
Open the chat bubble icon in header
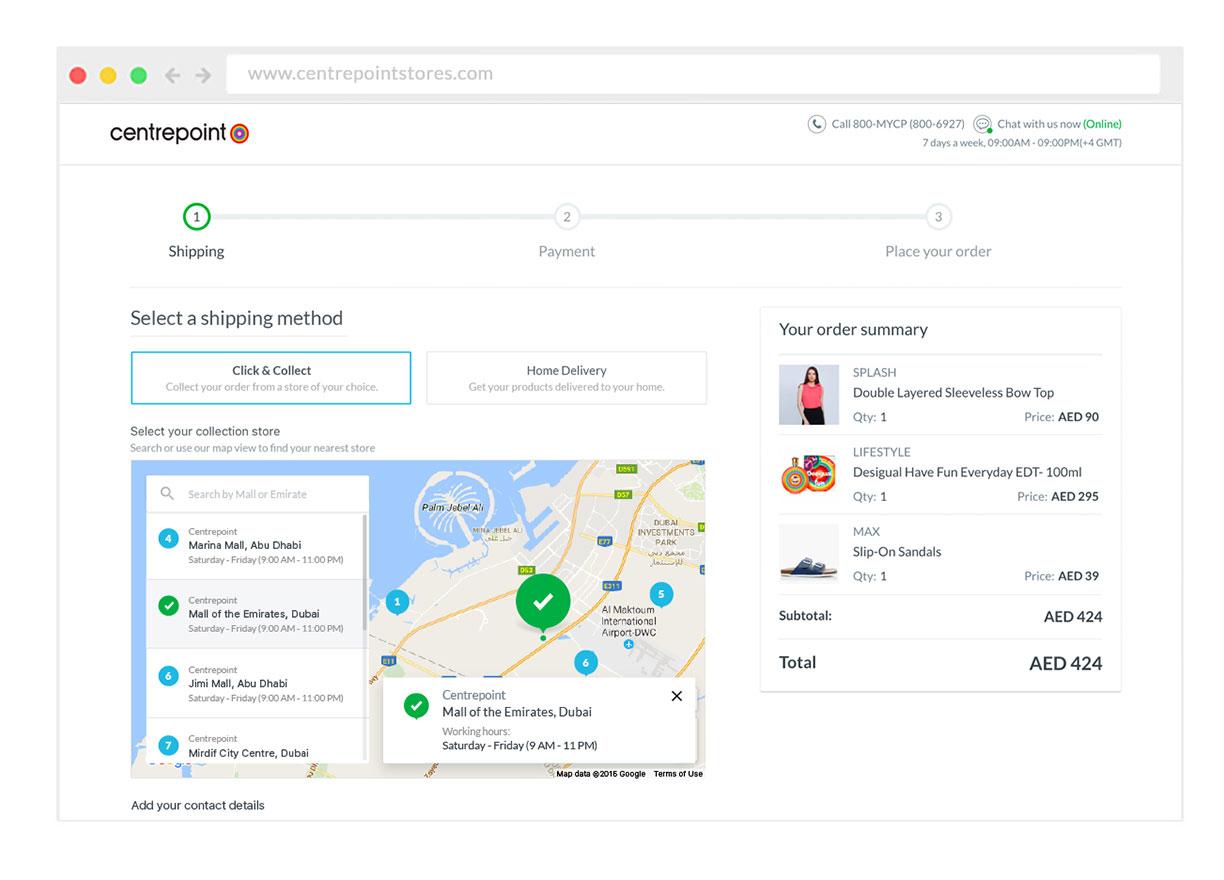coord(983,123)
